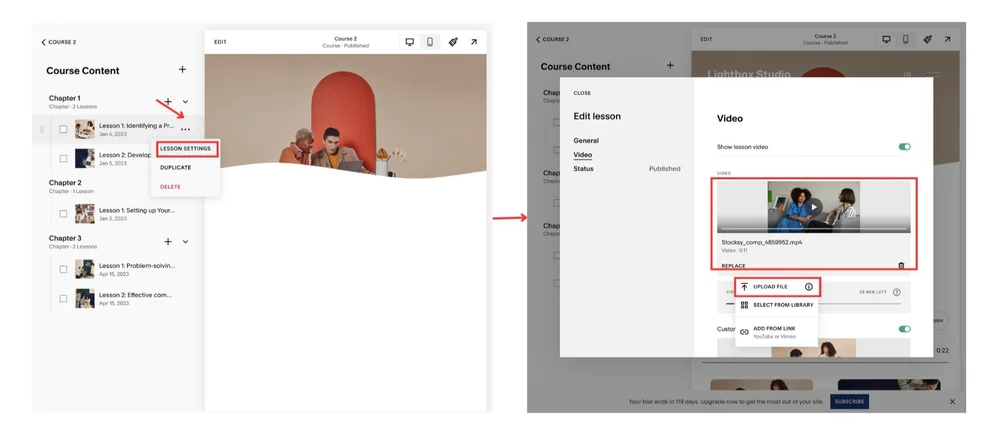The image size is (1000, 445).
Task: Select Lesson 1: Setting up Your... row text
Action: coord(136,210)
